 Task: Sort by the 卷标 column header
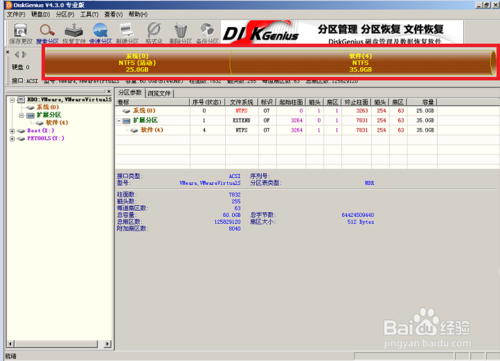click(152, 102)
